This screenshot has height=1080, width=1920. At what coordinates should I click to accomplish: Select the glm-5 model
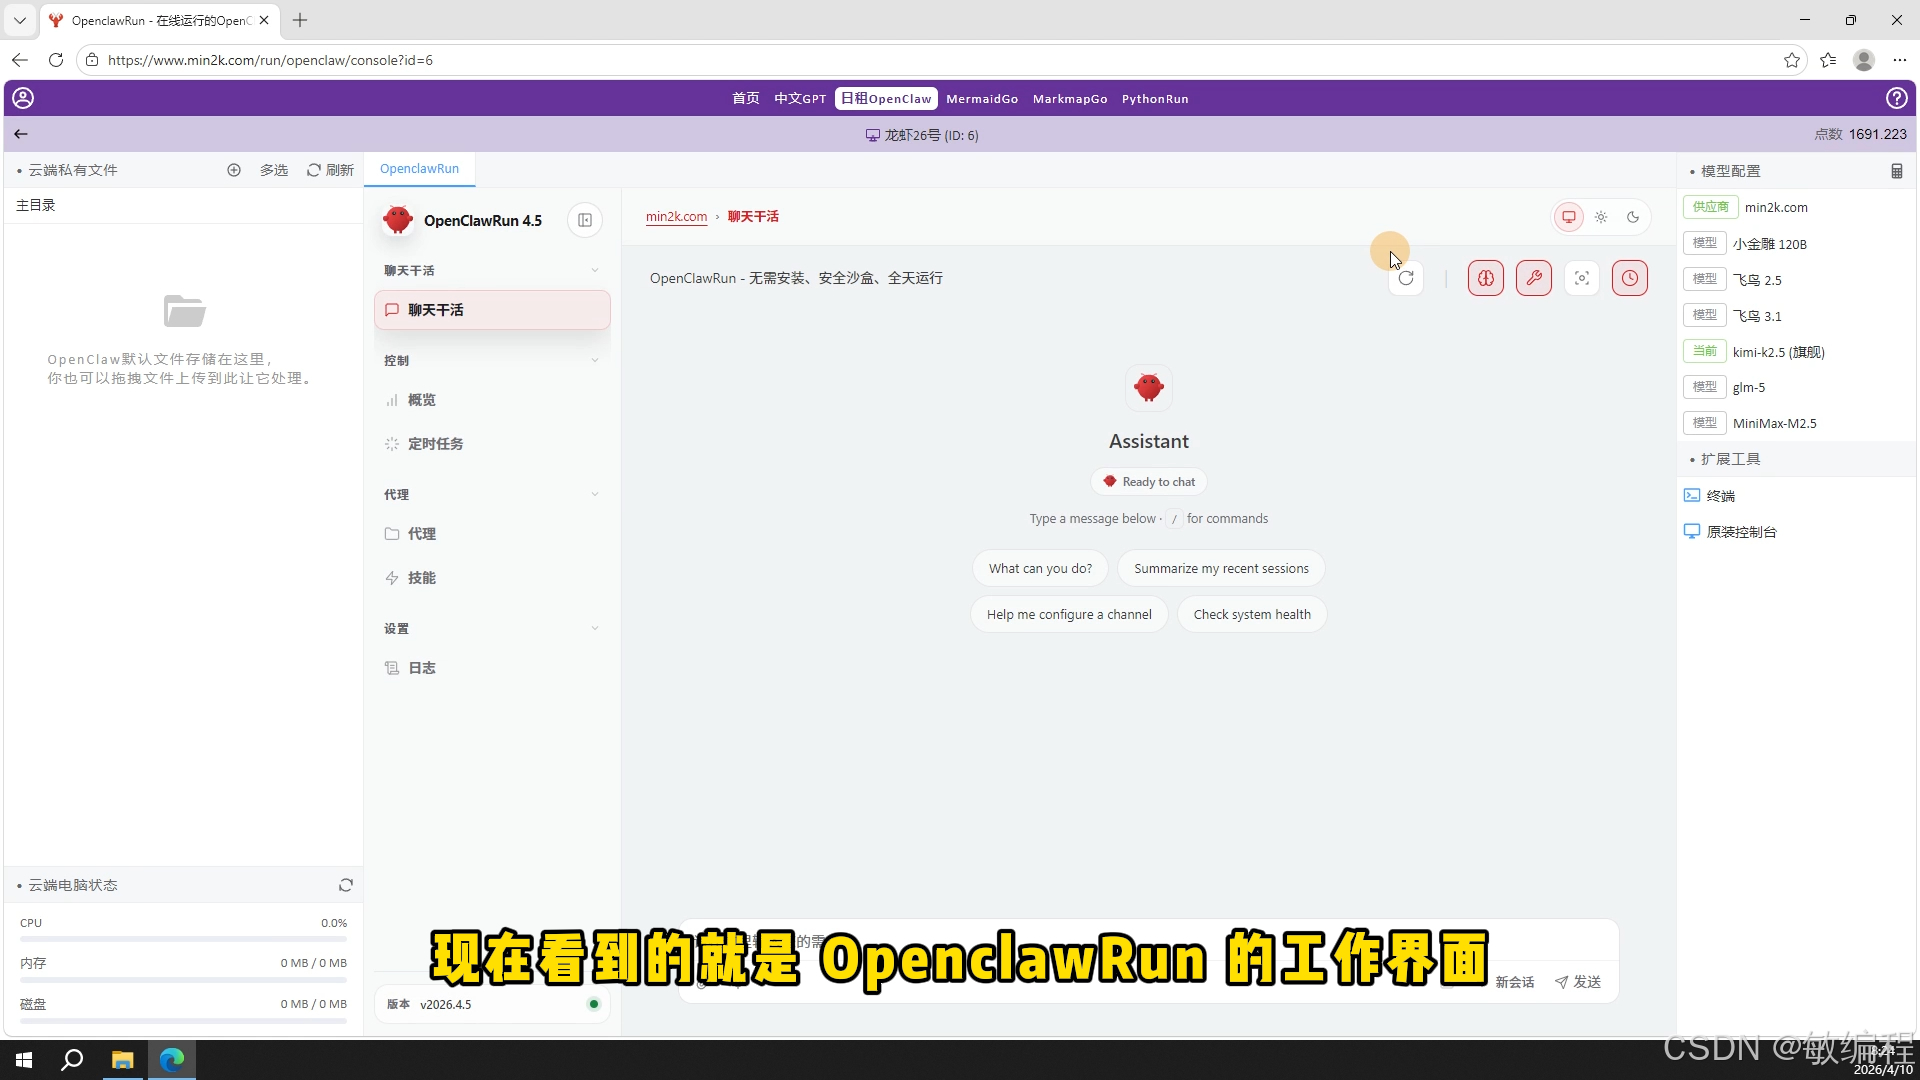[1748, 387]
